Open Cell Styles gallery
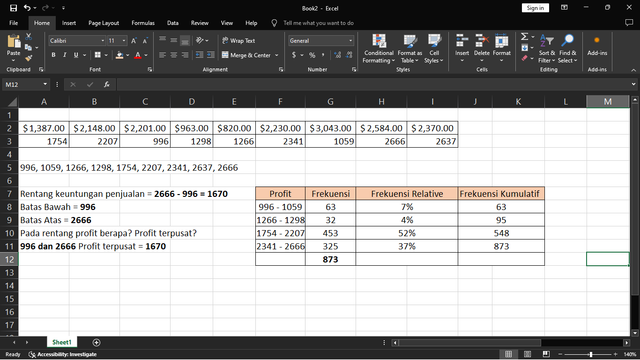The width and height of the screenshot is (640, 360). pyautogui.click(x=433, y=49)
